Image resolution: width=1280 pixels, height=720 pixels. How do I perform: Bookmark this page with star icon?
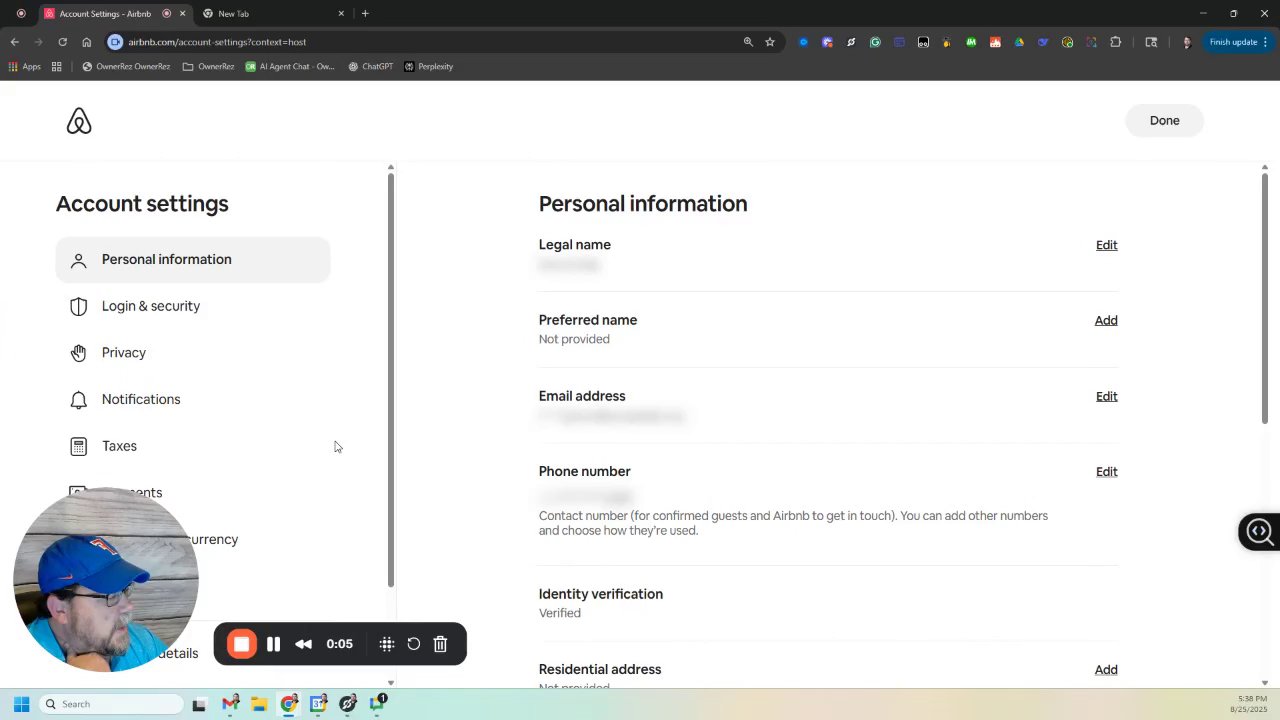click(x=770, y=42)
